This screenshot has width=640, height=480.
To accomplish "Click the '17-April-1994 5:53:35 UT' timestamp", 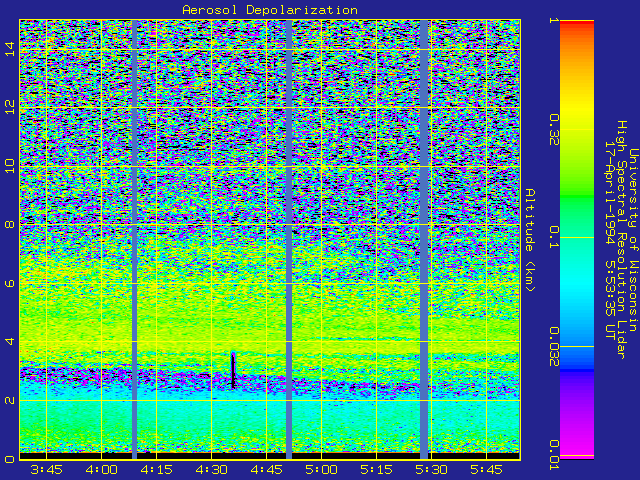I will (x=610, y=240).
